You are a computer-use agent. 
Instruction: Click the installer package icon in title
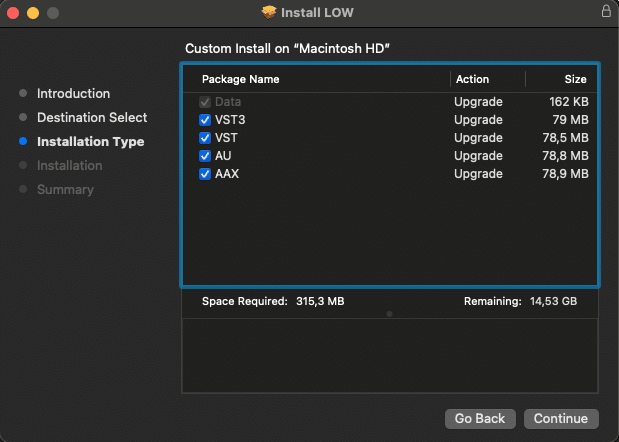click(x=268, y=12)
